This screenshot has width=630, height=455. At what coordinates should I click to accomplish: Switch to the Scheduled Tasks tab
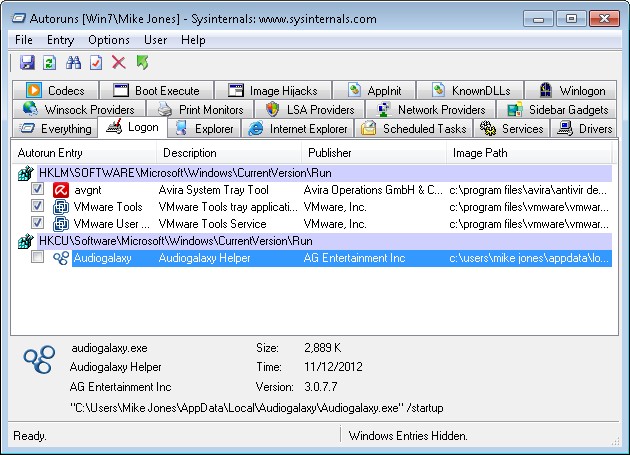point(413,128)
